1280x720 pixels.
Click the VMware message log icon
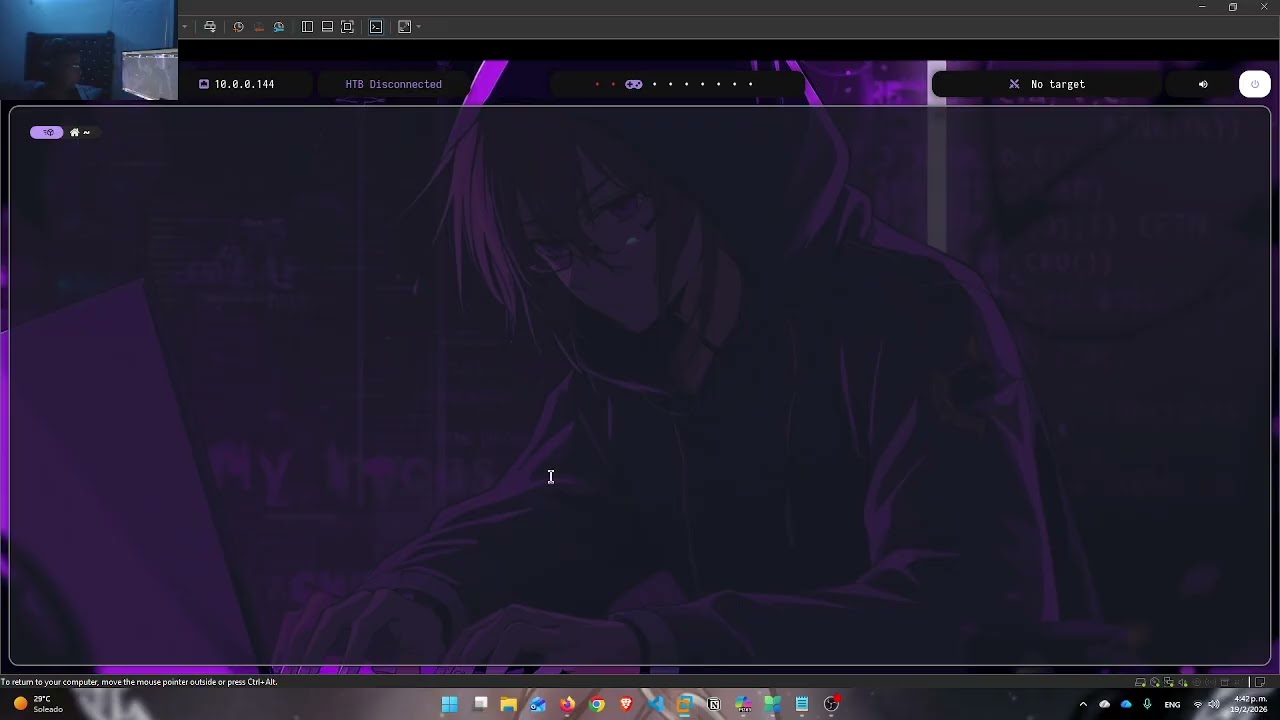point(1260,682)
